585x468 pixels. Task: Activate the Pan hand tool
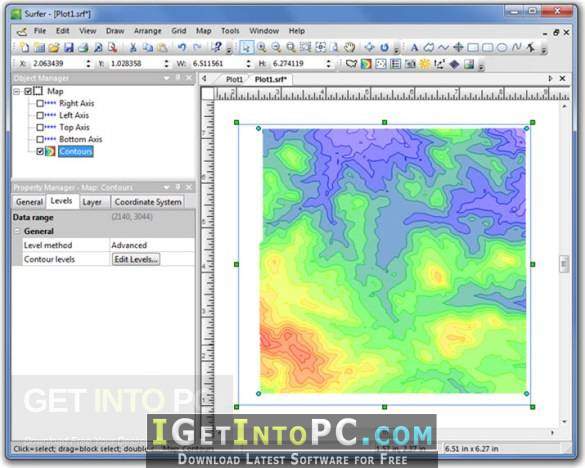coord(350,47)
